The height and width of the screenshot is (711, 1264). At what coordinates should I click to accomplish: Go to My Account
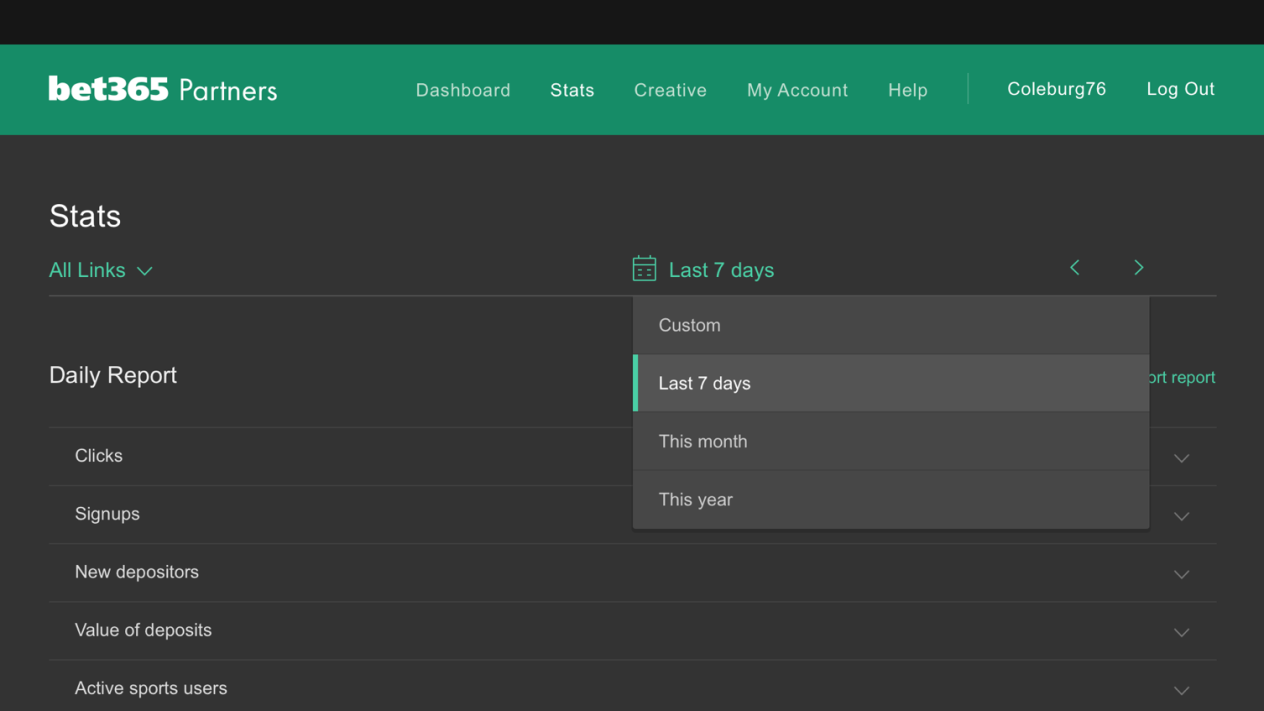click(797, 90)
